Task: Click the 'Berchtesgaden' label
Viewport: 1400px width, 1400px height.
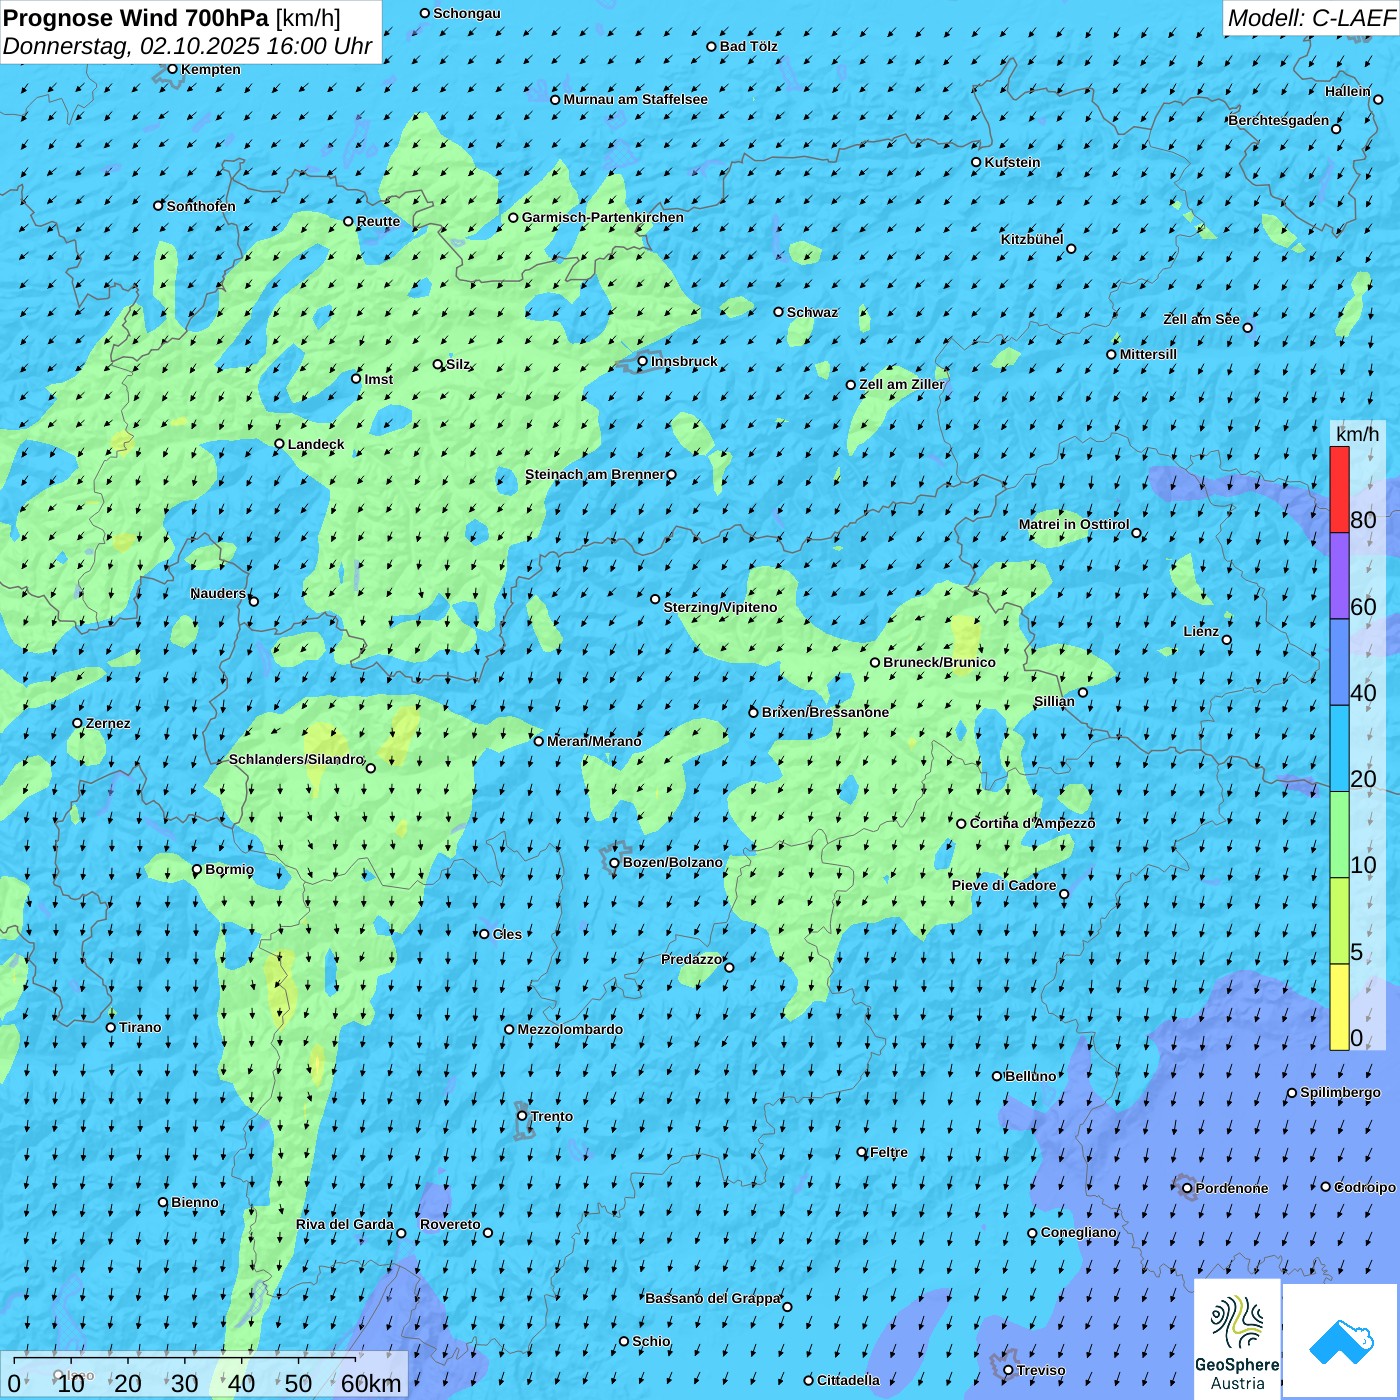Action: tap(1279, 120)
